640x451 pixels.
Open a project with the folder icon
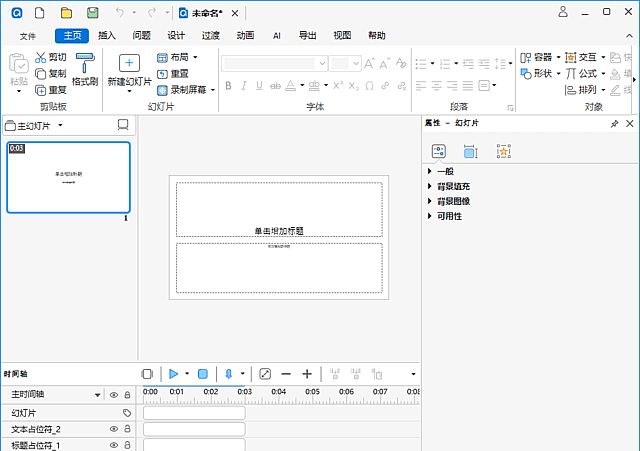tap(66, 13)
